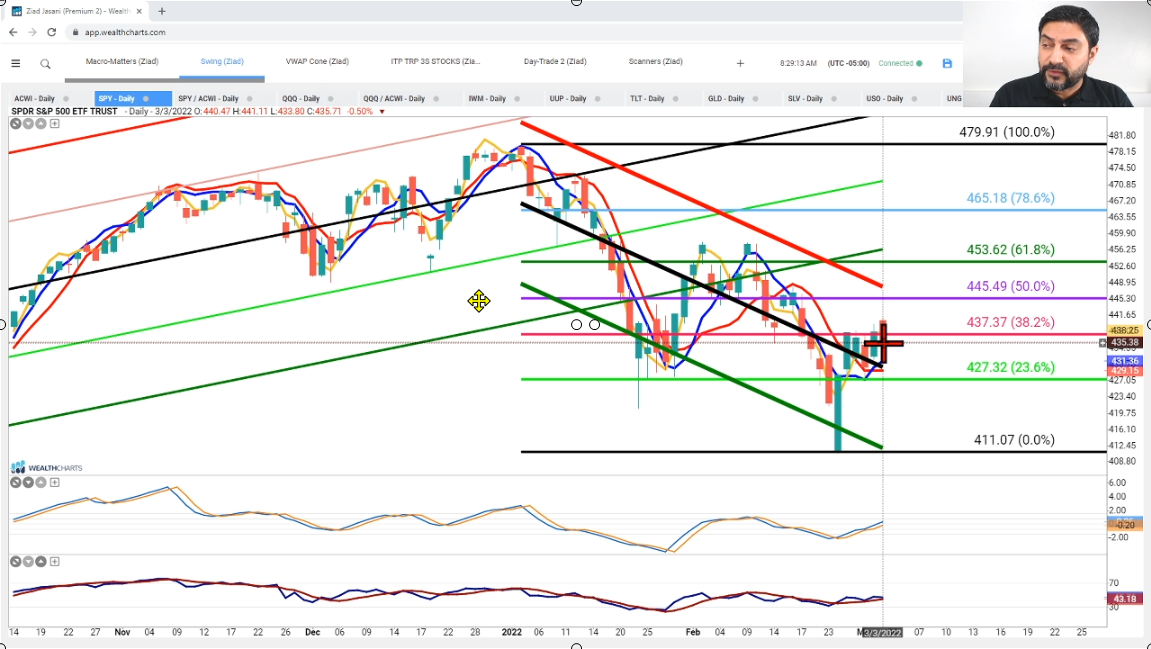
Task: Click the 479.91 (100.0%) Fibonacci label
Action: click(1006, 132)
